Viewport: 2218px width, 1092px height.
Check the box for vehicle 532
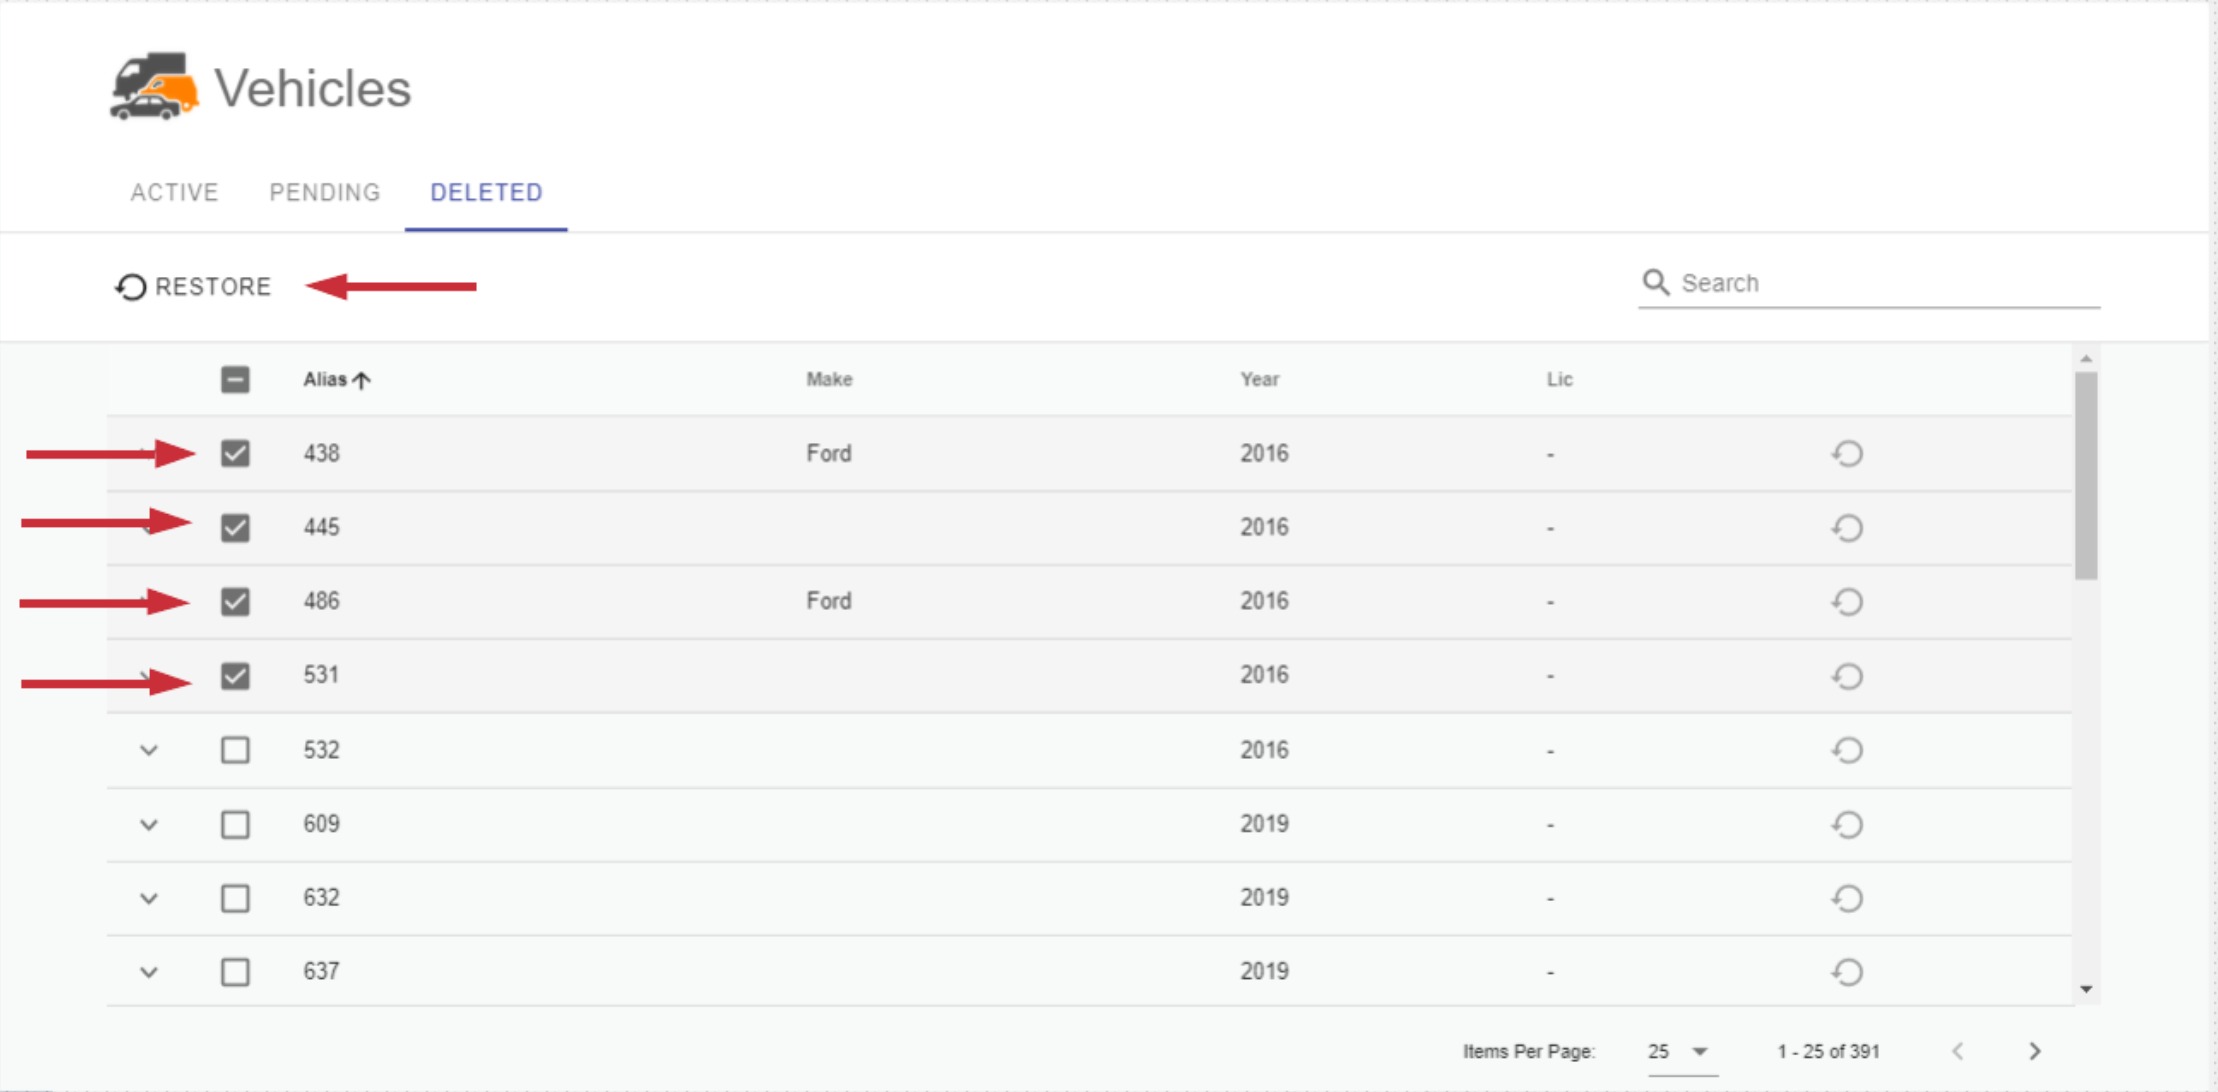point(235,750)
